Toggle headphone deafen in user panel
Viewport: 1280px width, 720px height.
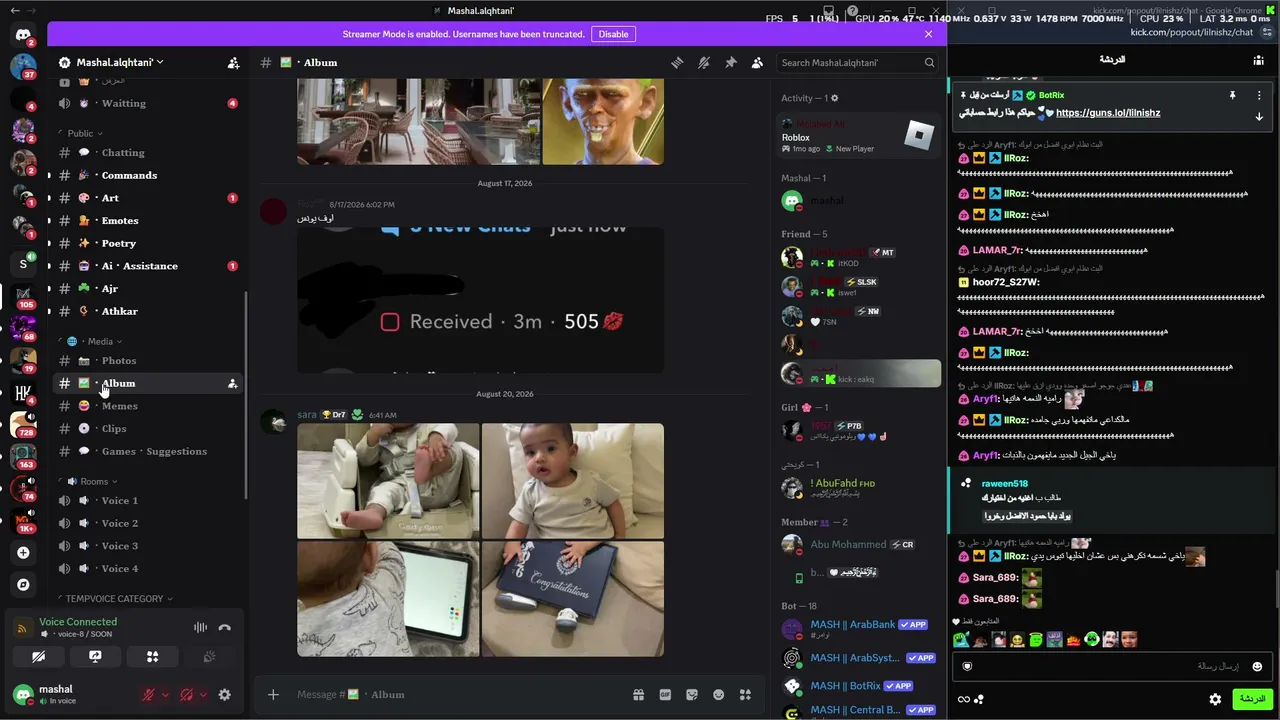point(186,695)
